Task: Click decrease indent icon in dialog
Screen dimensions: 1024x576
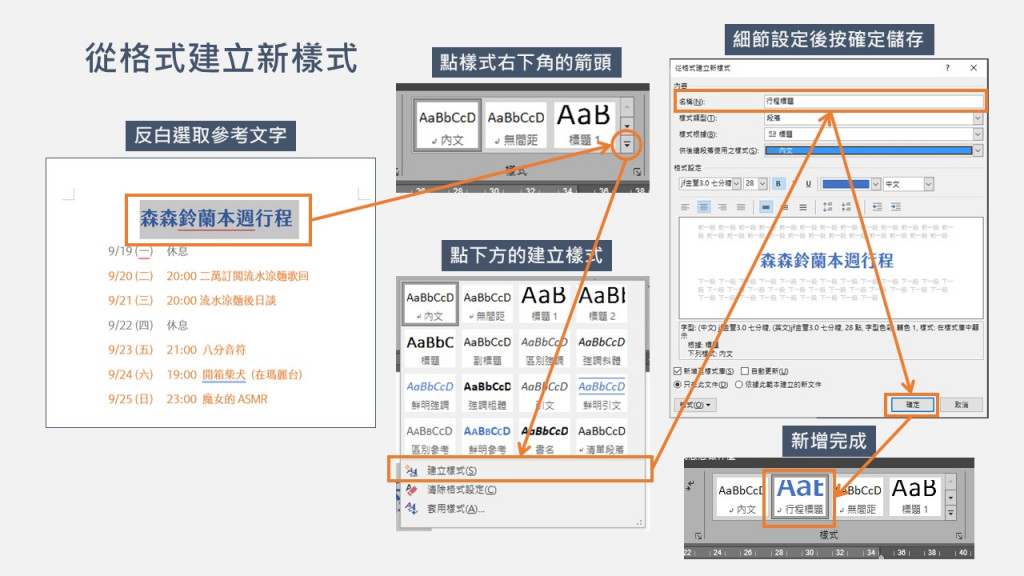Action: (877, 207)
